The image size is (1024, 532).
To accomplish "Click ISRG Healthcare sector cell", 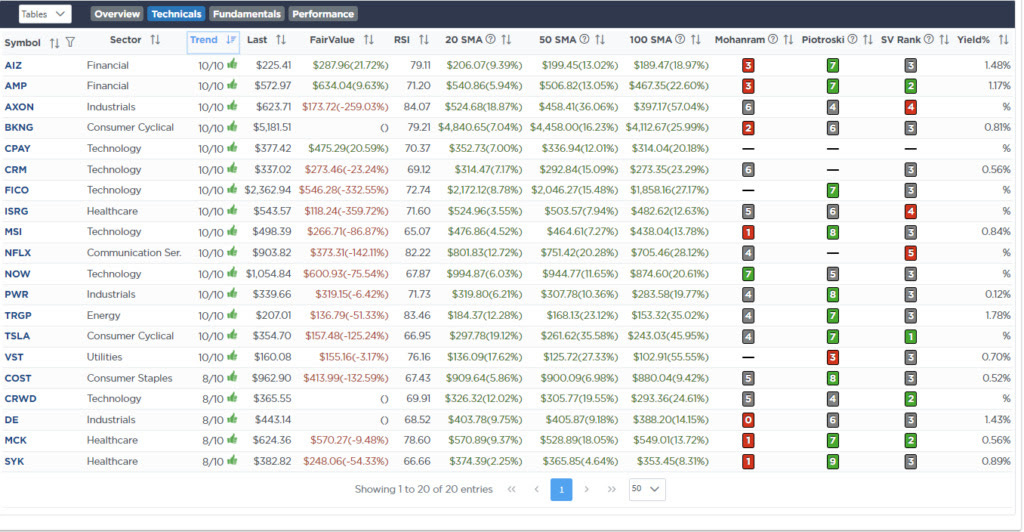I will tap(112, 211).
